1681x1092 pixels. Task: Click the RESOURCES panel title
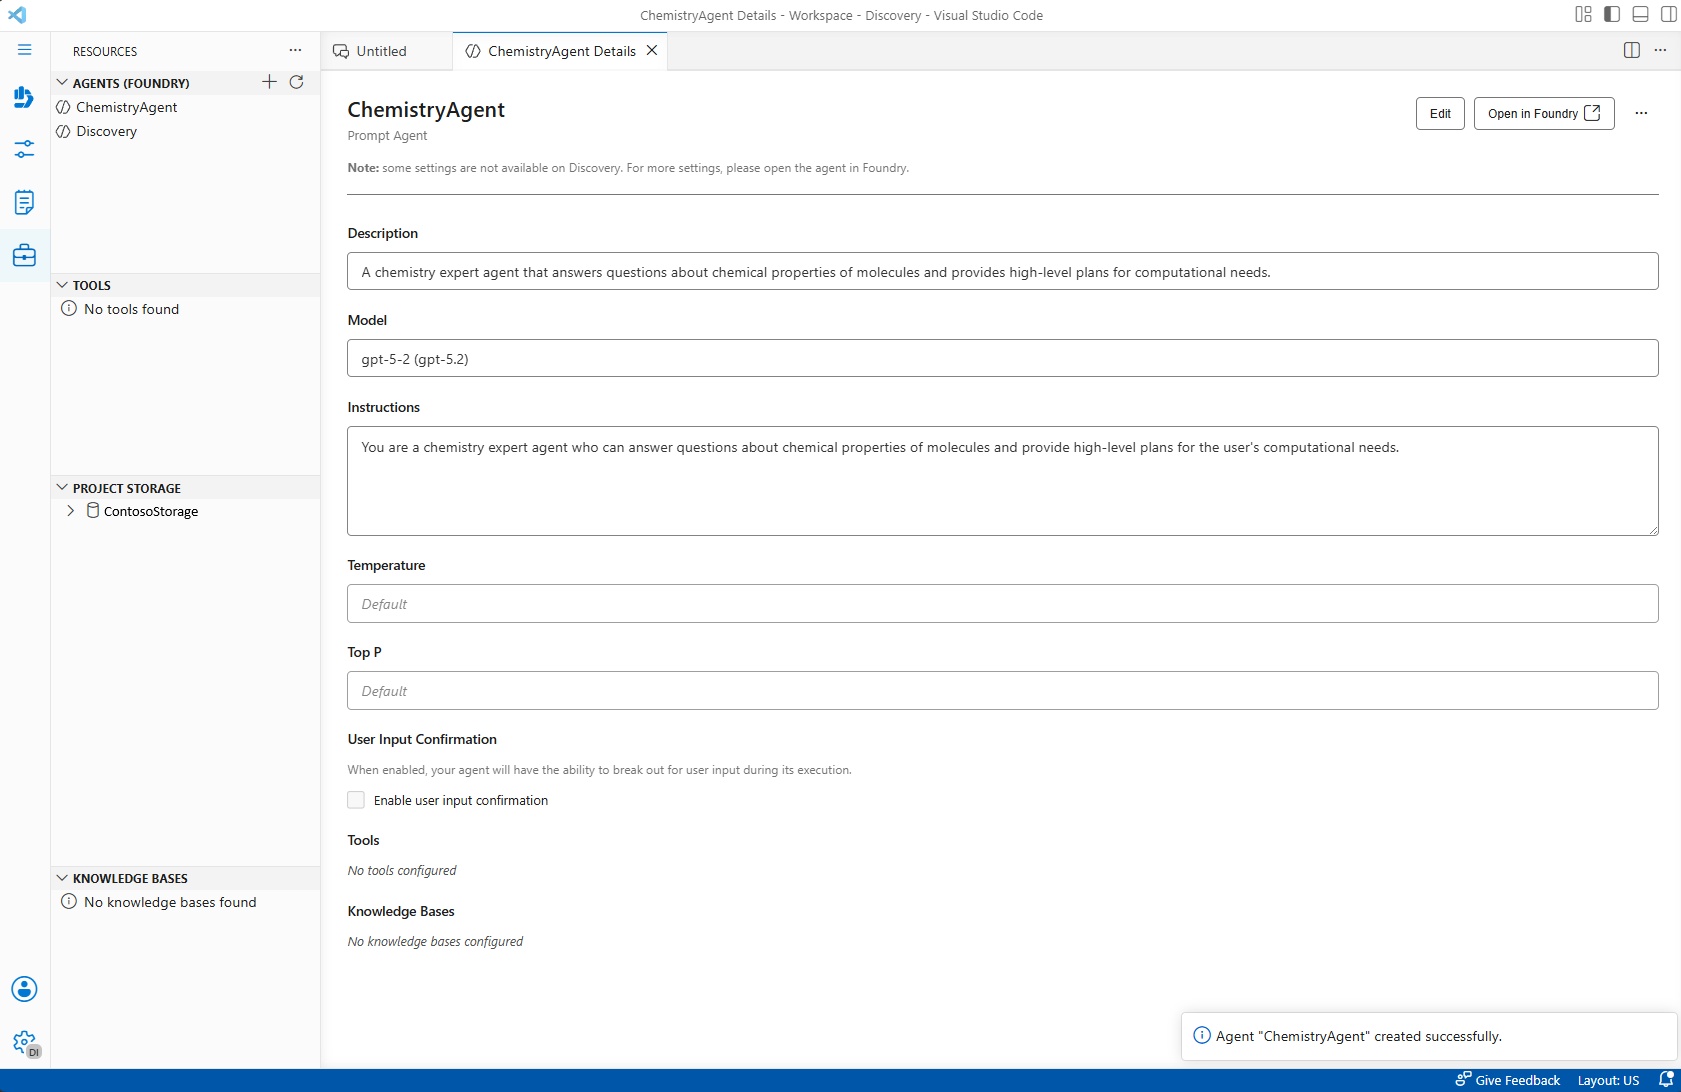point(105,51)
